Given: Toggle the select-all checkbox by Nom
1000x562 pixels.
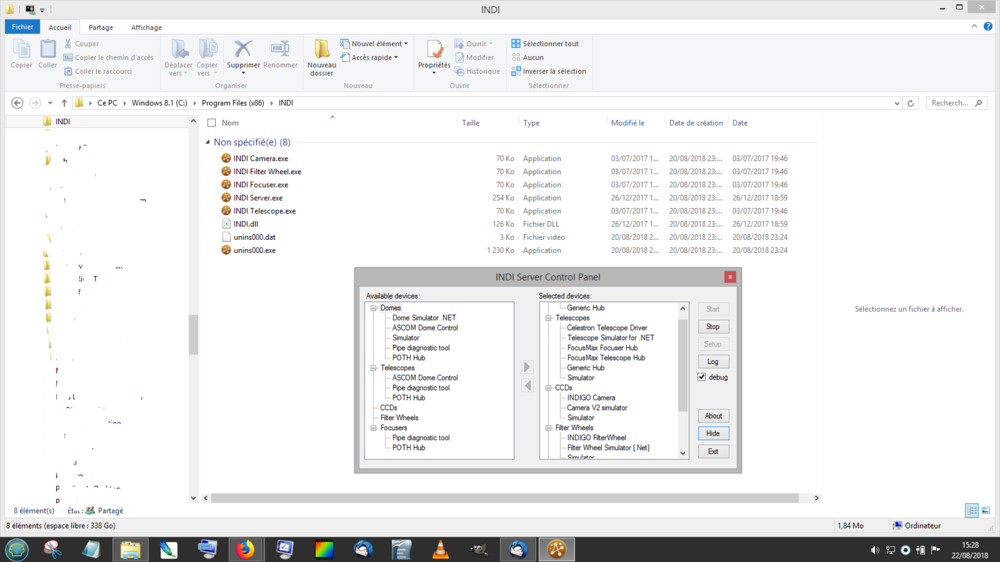Looking at the screenshot, I should [x=212, y=122].
